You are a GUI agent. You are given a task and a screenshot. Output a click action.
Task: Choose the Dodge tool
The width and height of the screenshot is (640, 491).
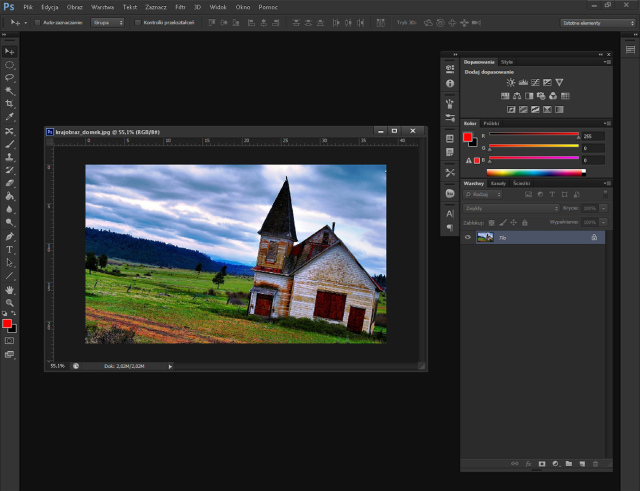click(x=9, y=222)
